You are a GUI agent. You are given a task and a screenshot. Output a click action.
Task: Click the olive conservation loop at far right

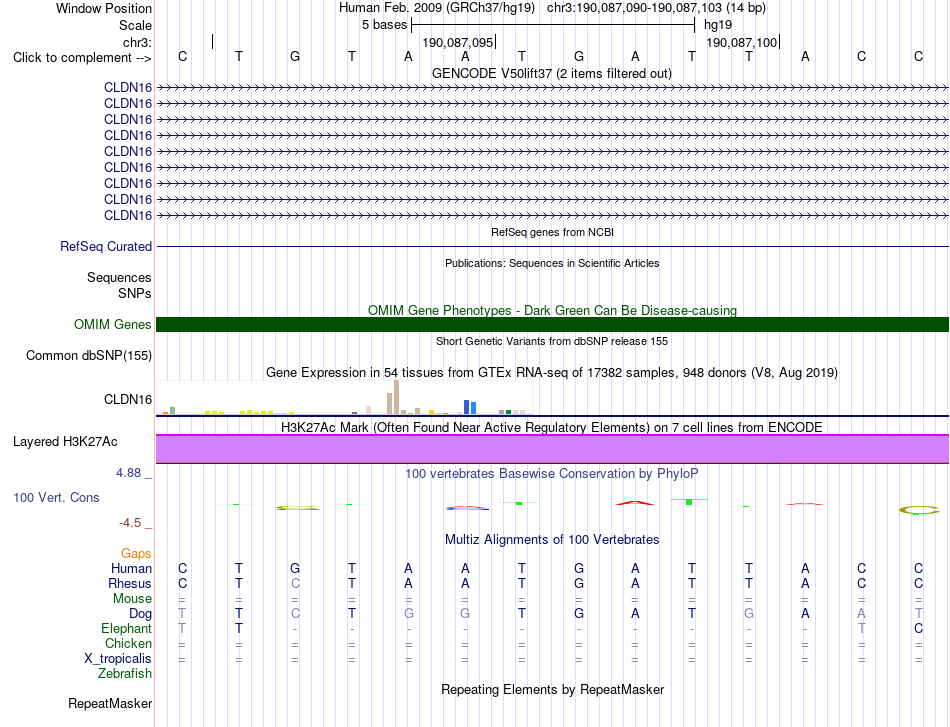[x=919, y=510]
